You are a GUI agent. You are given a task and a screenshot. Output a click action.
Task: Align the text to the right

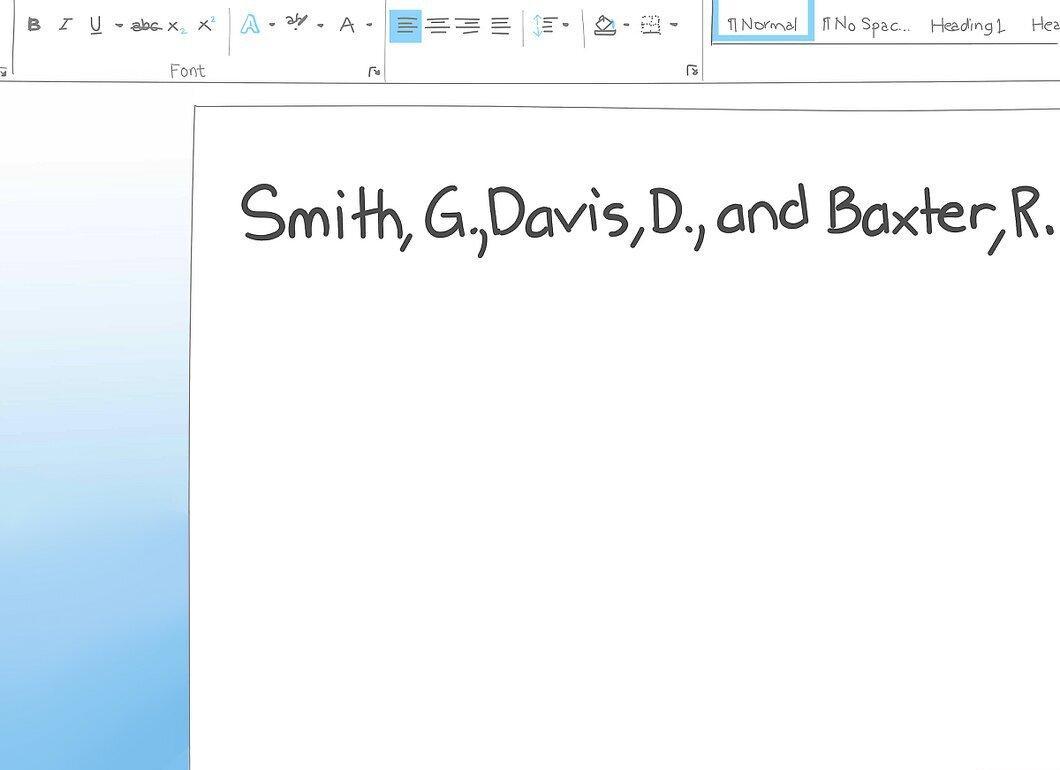(468, 26)
